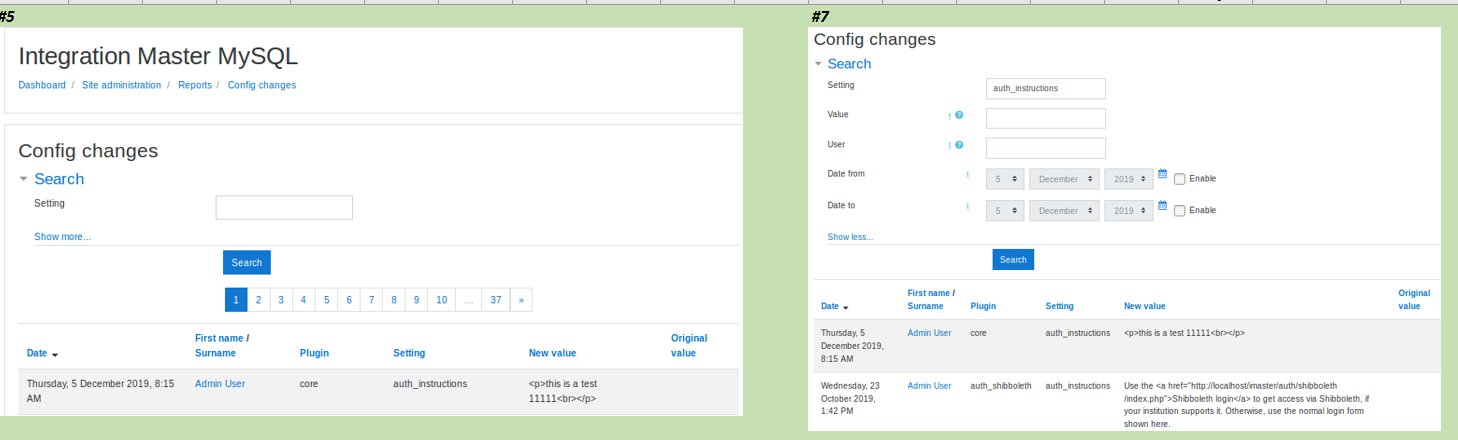The image size is (1458, 440).
Task: Select current page 1 in pagination
Action: click(236, 300)
